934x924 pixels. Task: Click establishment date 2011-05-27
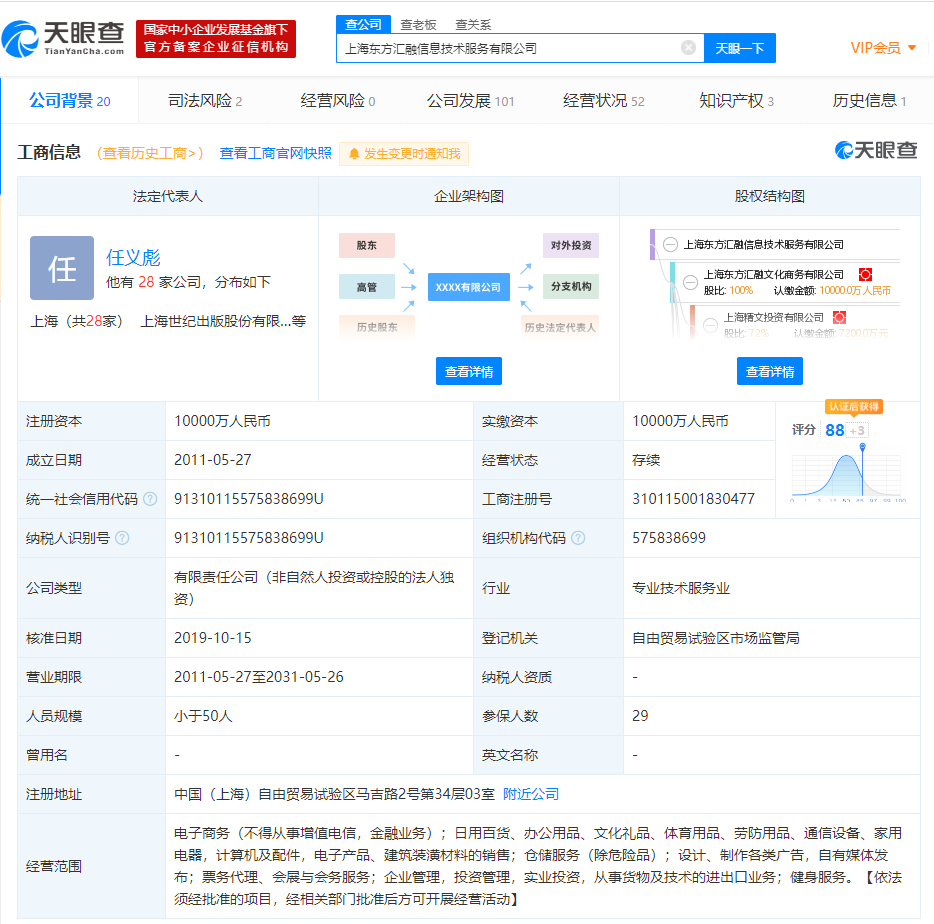213,460
